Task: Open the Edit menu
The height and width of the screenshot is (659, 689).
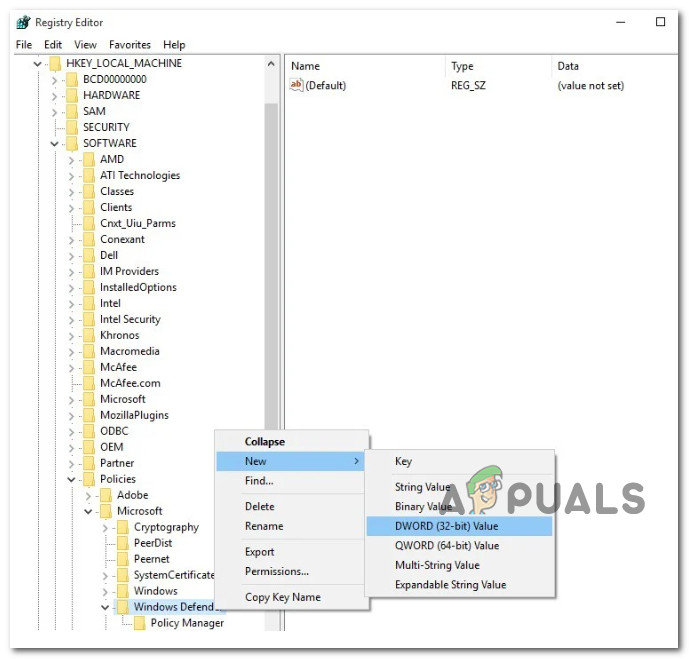Action: coord(53,45)
